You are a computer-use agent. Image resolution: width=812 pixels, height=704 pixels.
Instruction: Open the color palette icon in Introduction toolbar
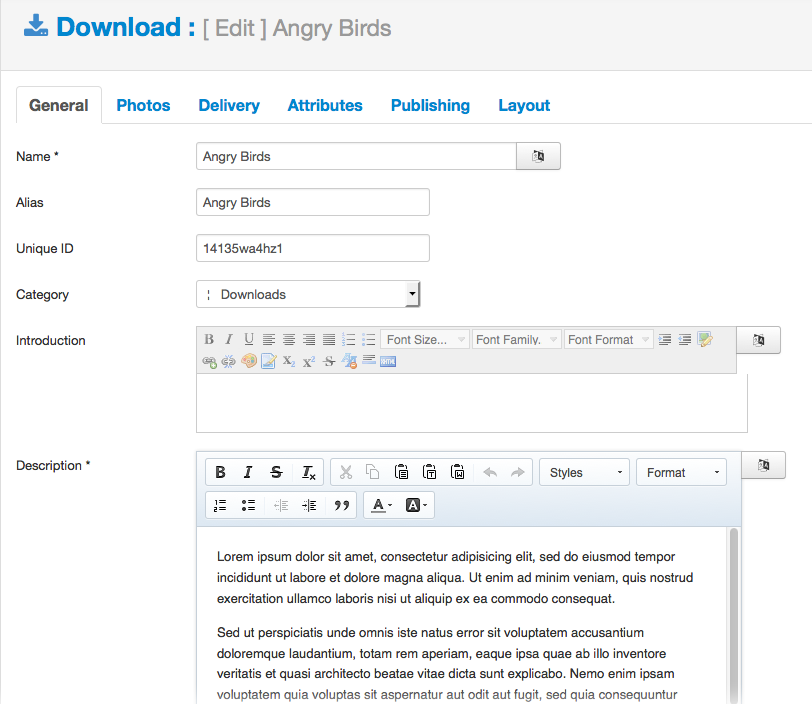pos(249,361)
